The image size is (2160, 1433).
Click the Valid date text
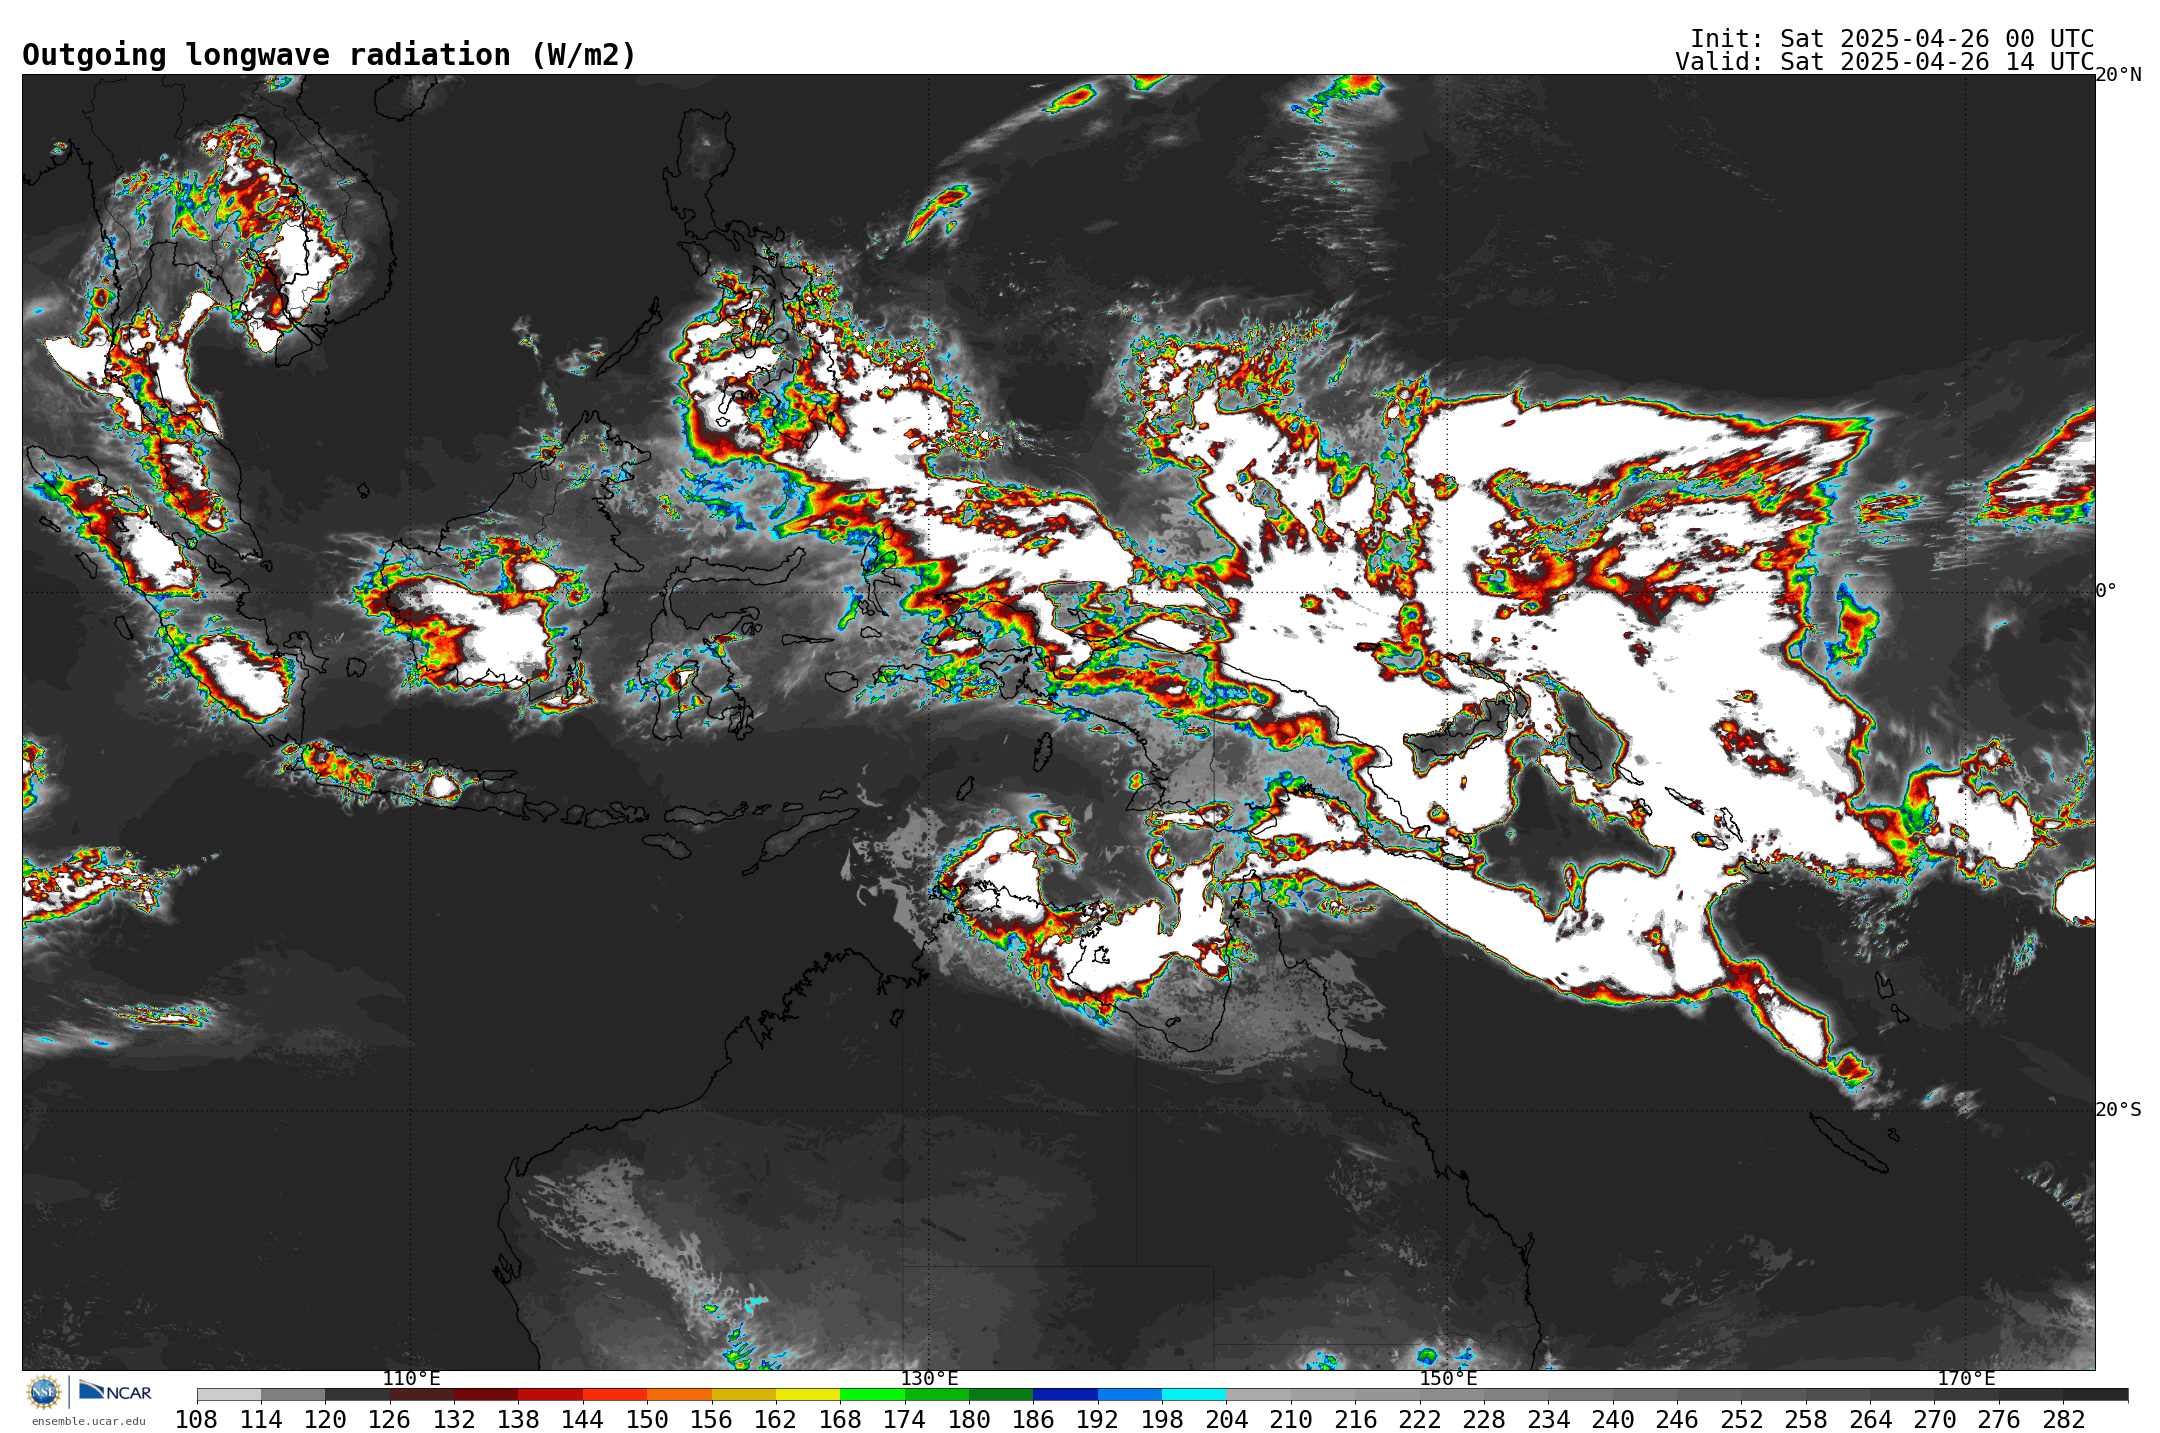pos(1885,62)
